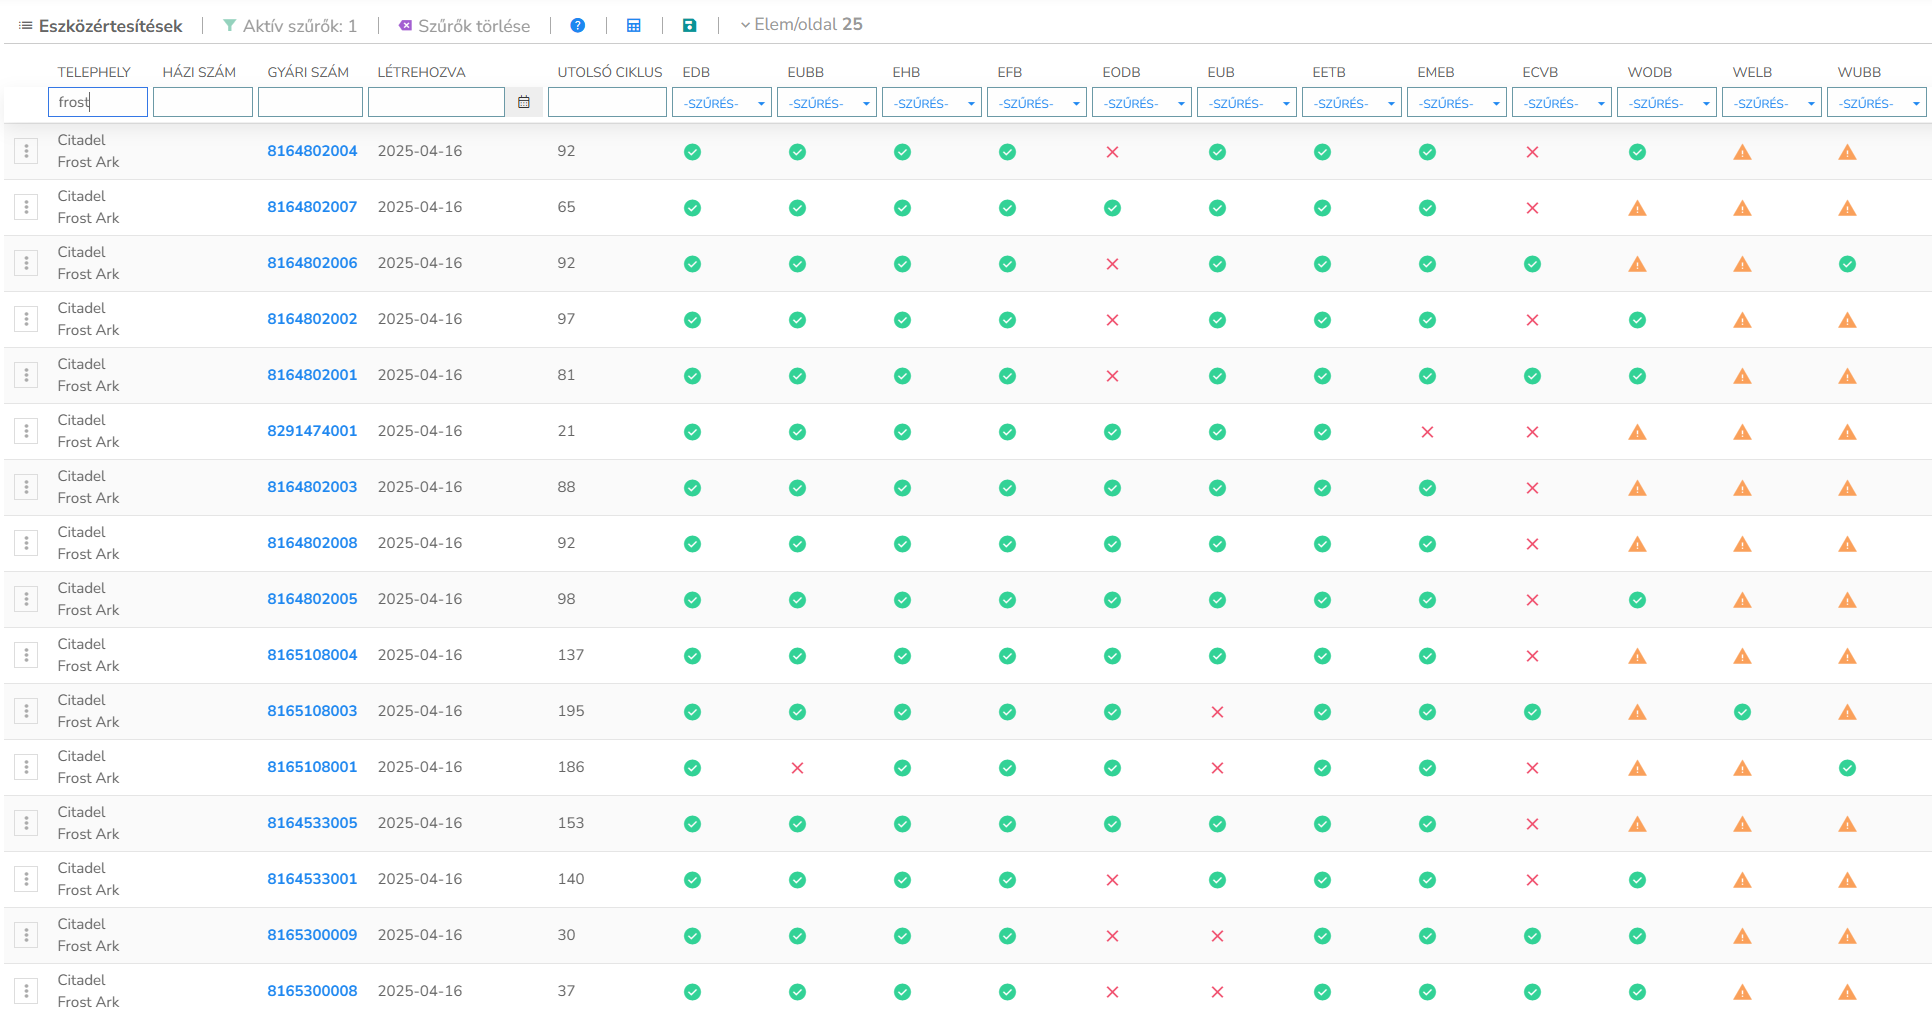Open device link 8165108003
The height and width of the screenshot is (1018, 1932).
tap(312, 710)
